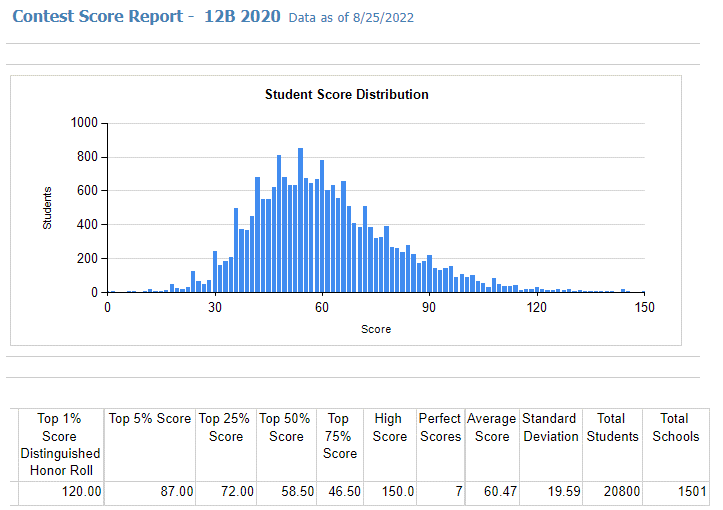This screenshot has height=510, width=723.
Task: Click the 'Students' y-axis label
Action: [47, 208]
